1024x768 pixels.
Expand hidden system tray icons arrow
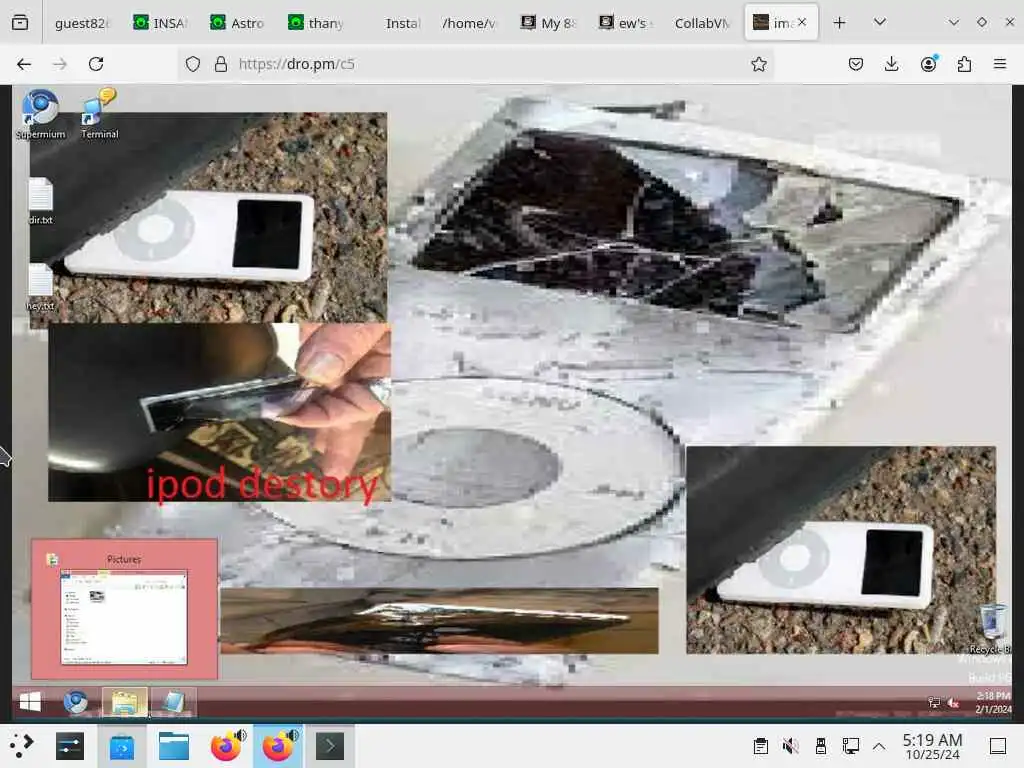pyautogui.click(x=879, y=746)
